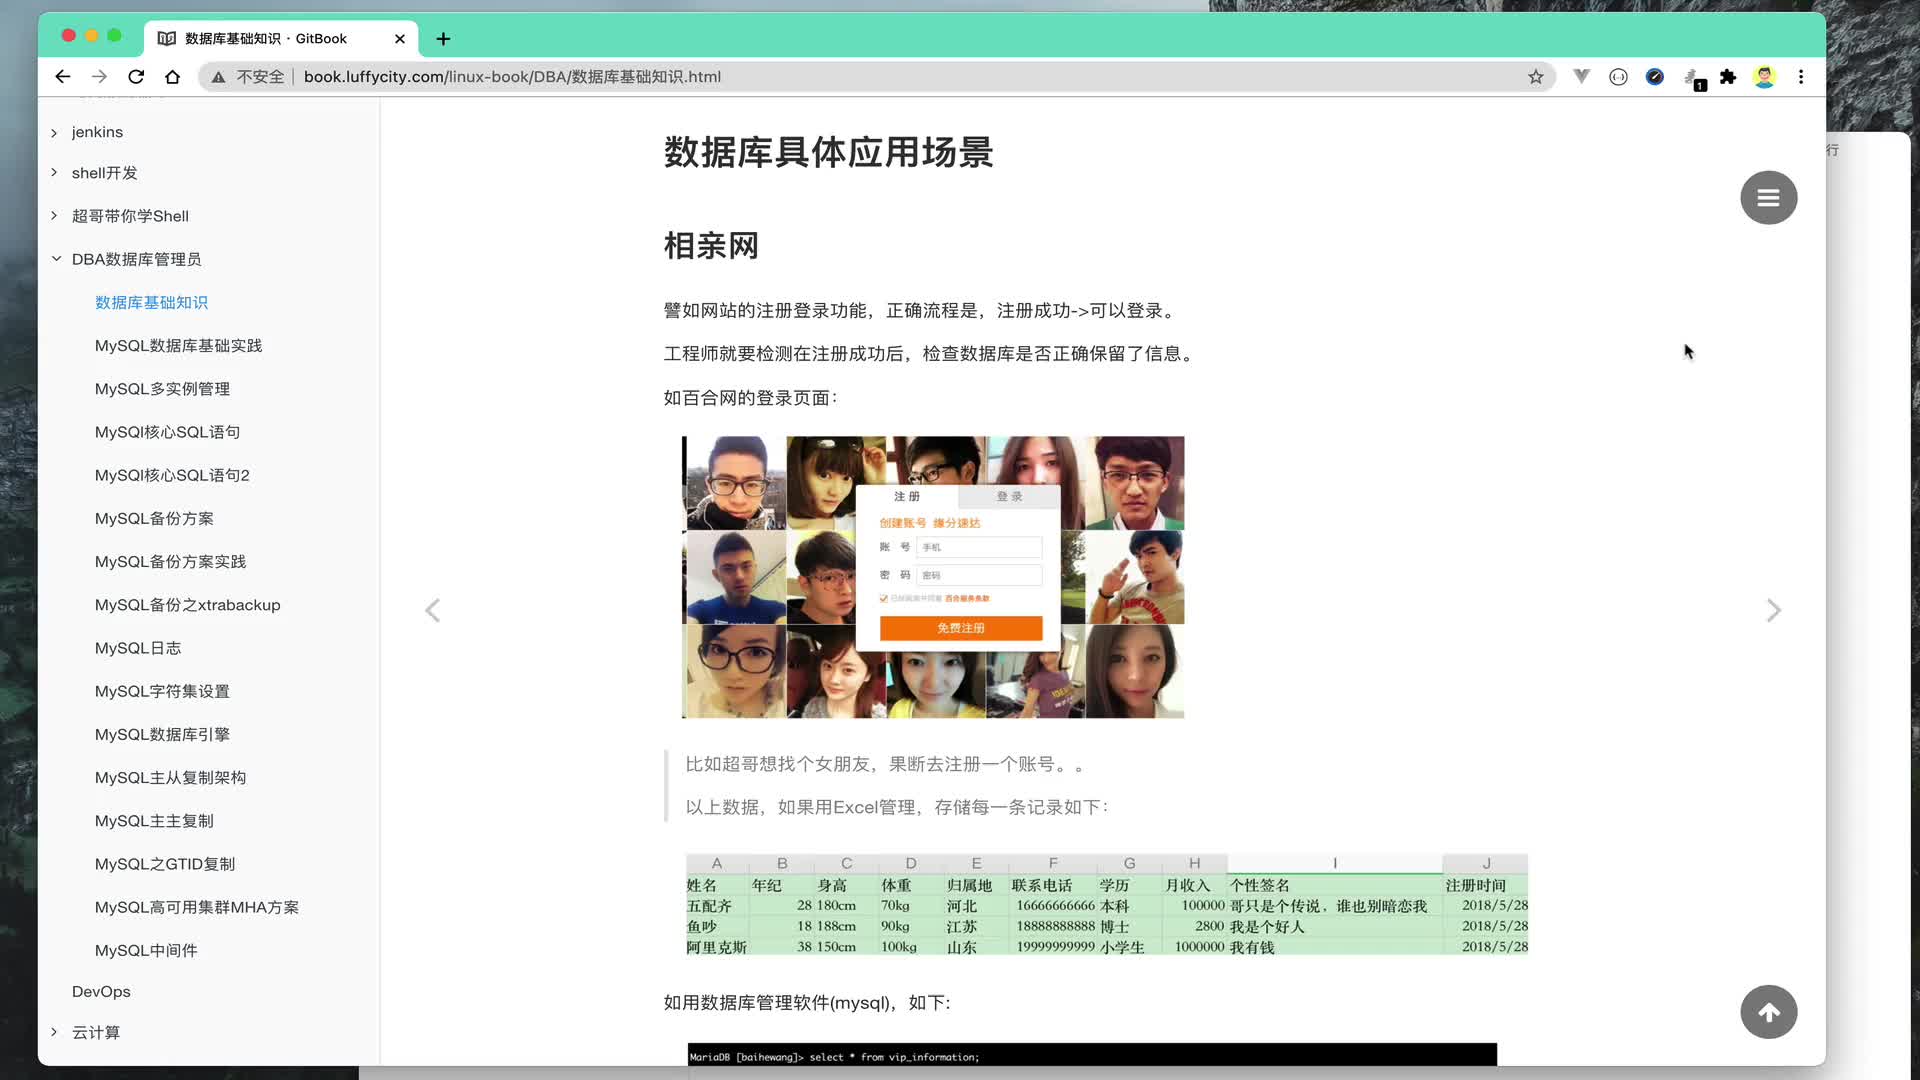Click the not-secure warning icon
The image size is (1920, 1080).
[x=218, y=77]
